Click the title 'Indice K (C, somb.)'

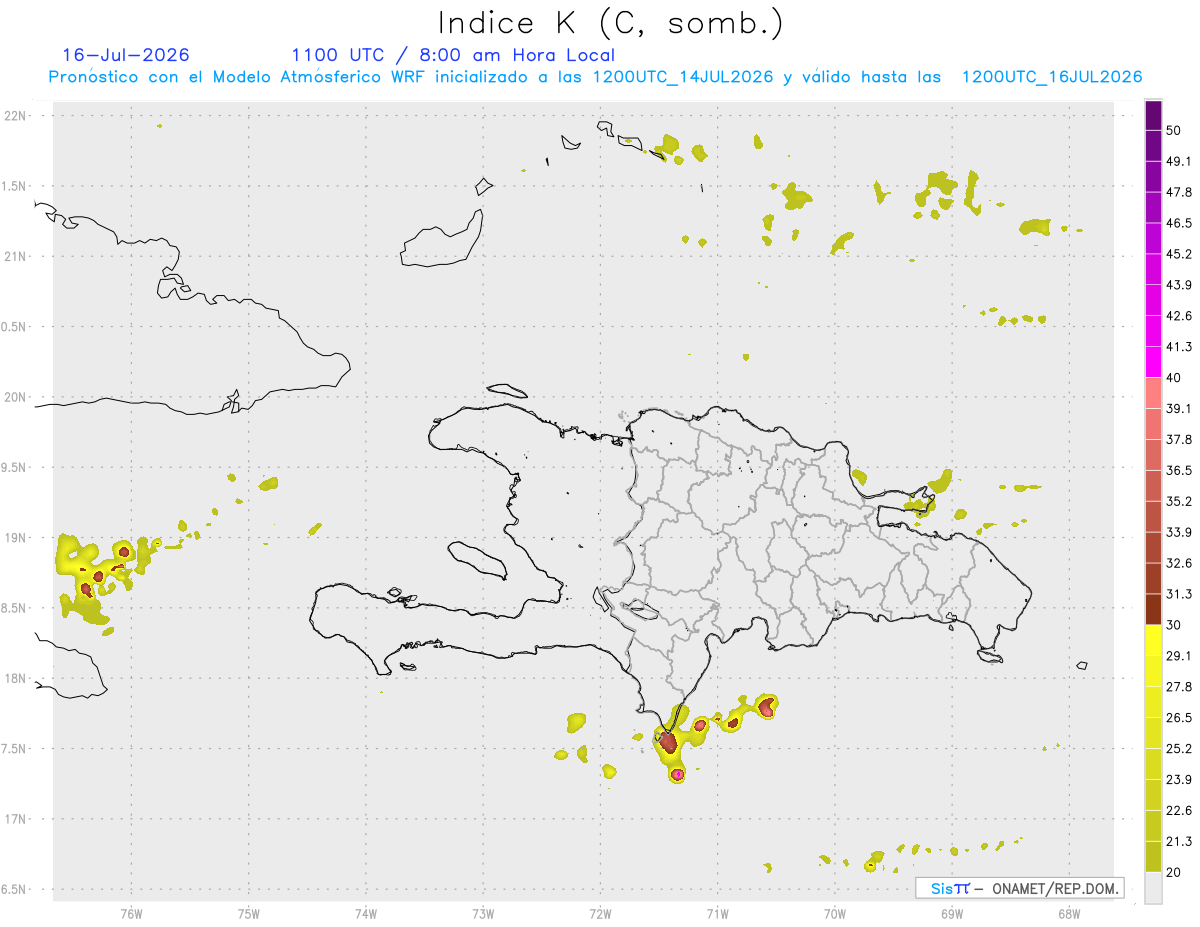[x=611, y=23]
